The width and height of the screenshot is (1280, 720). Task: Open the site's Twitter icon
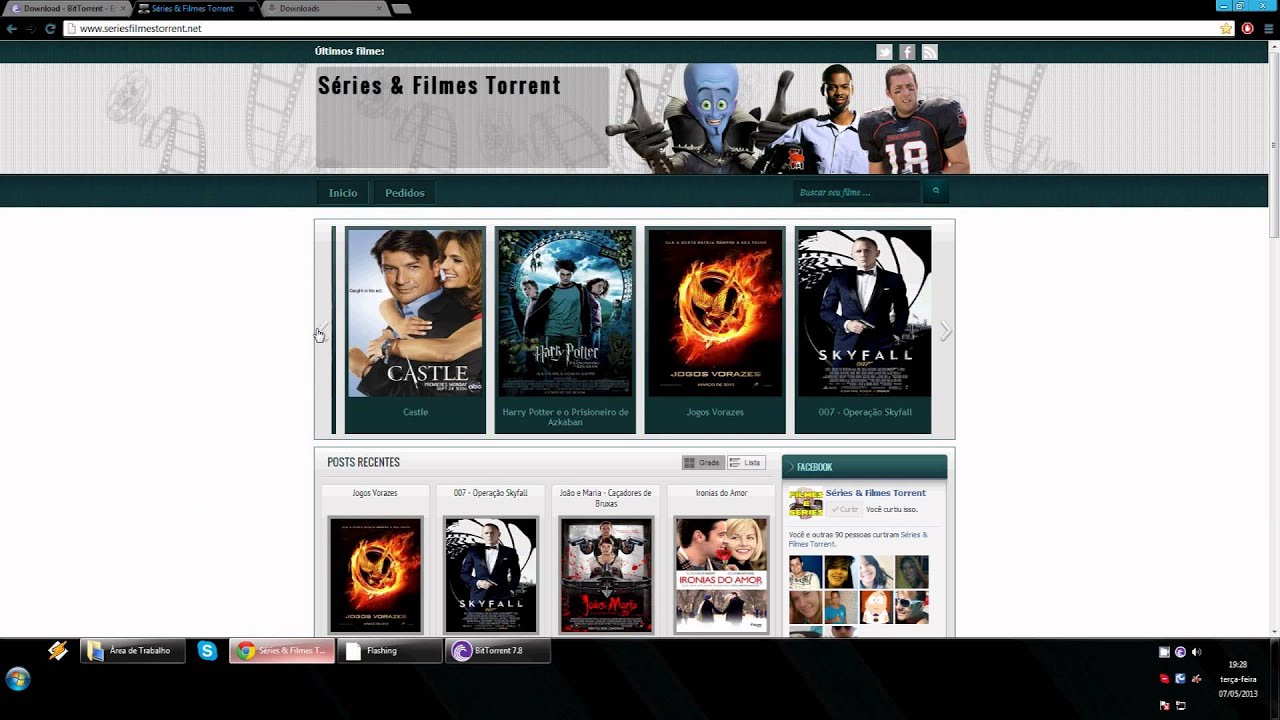tap(884, 52)
